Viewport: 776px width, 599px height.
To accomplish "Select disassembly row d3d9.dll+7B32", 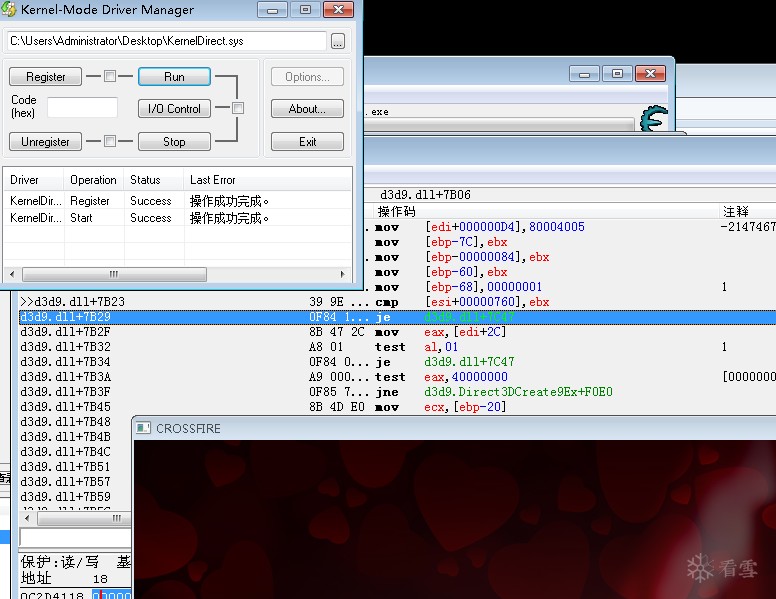I will [397, 347].
